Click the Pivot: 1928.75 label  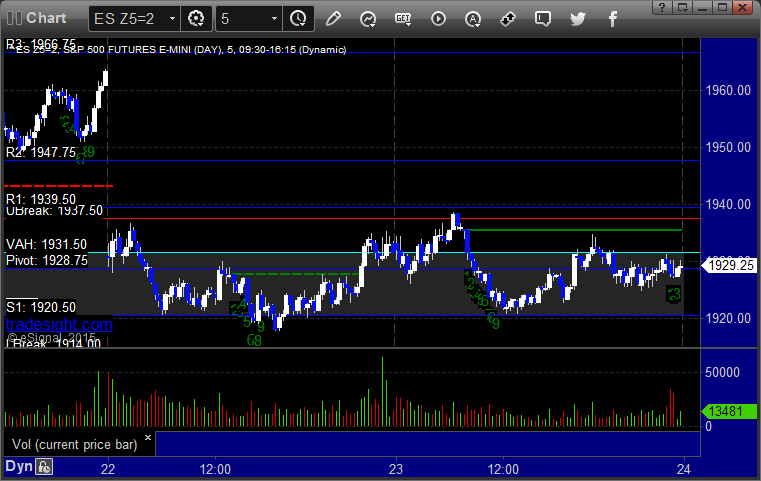(47, 260)
